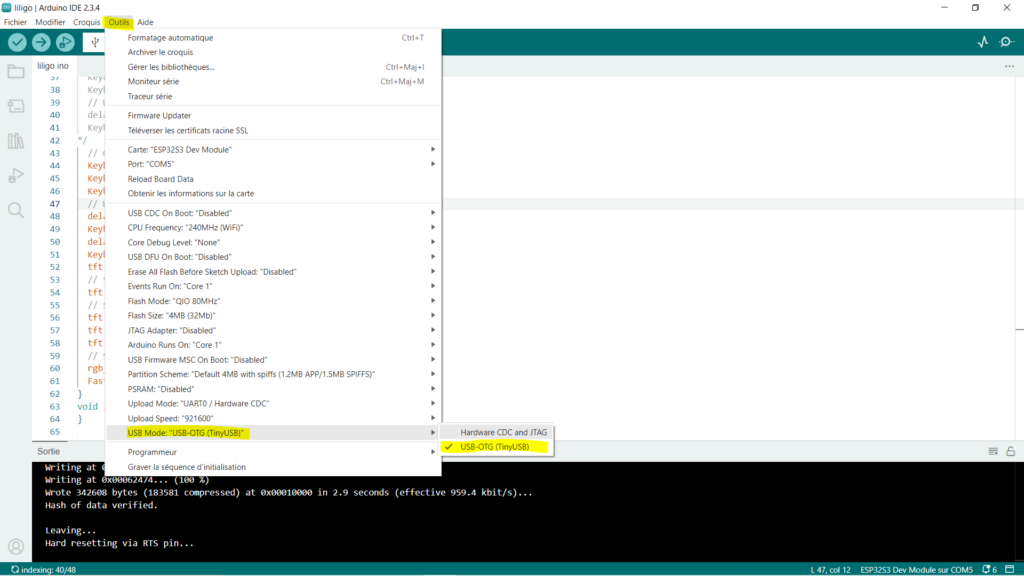
Task: Expand the Programmeur submenu
Action: coord(274,452)
